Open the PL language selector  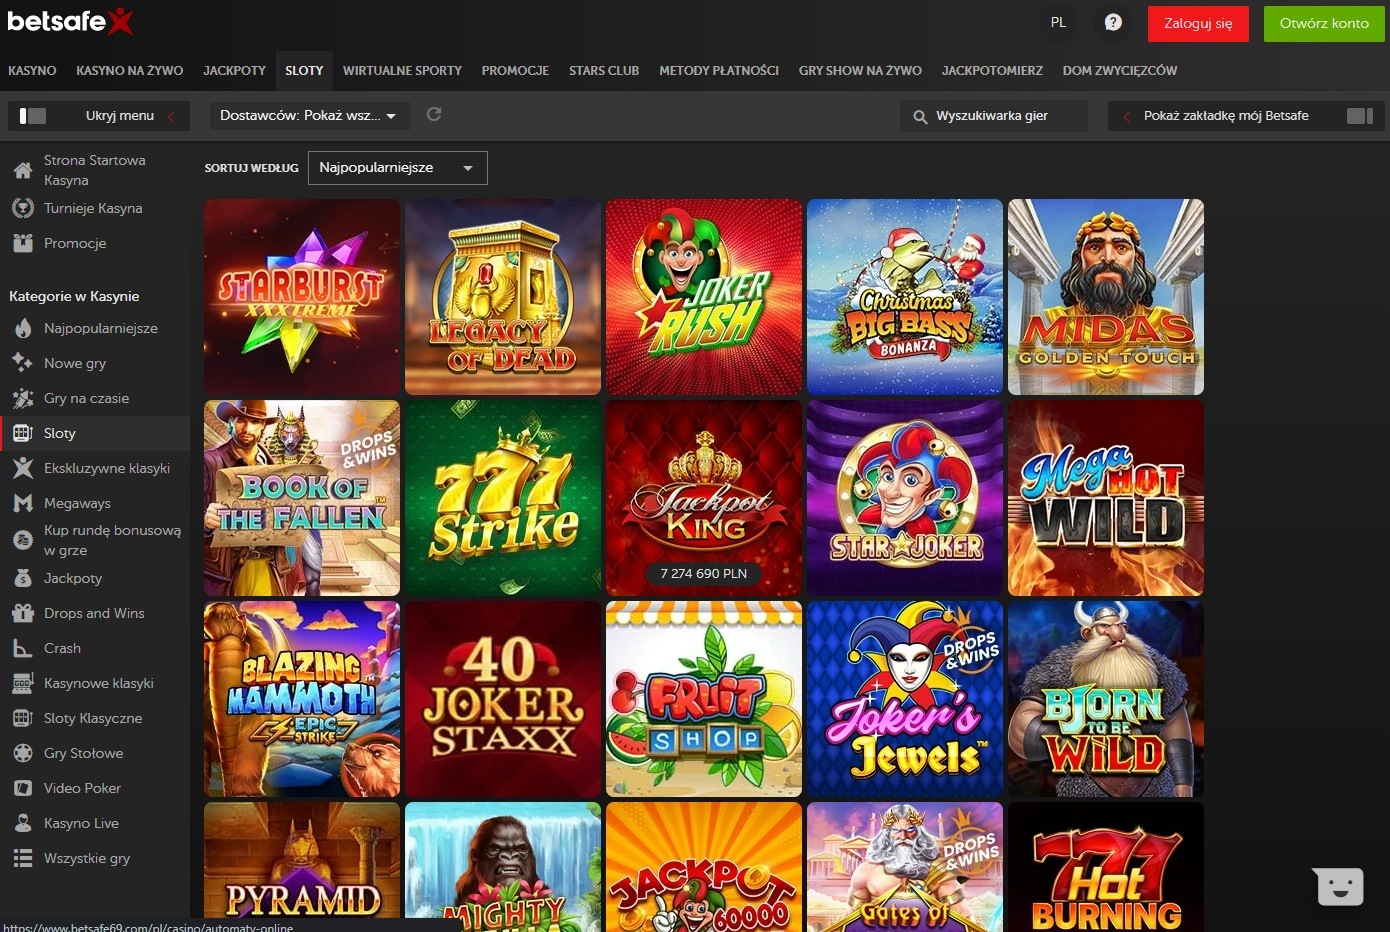point(1058,23)
